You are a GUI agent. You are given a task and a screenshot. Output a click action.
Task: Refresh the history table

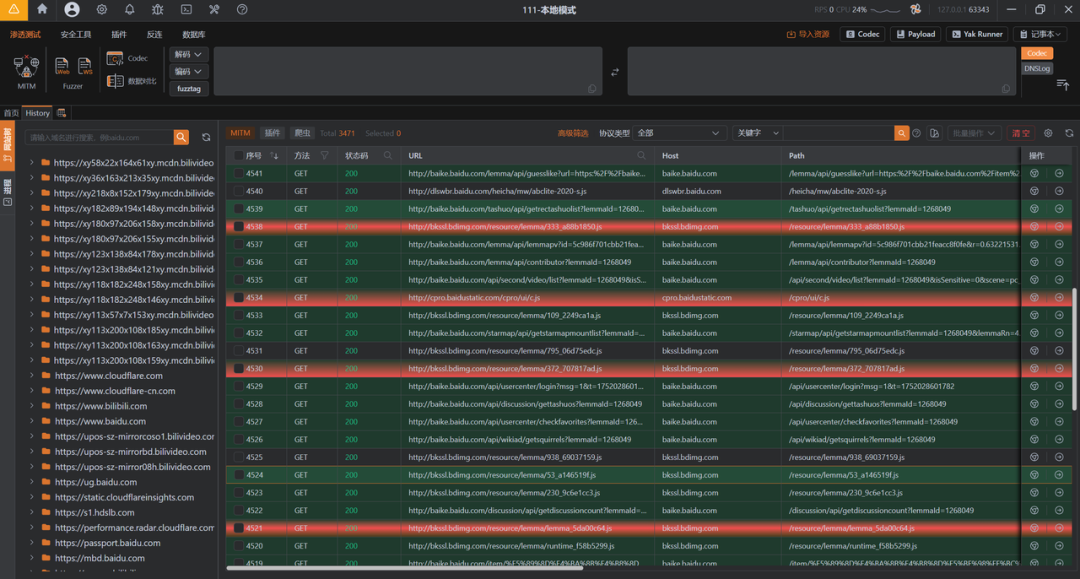click(1069, 133)
